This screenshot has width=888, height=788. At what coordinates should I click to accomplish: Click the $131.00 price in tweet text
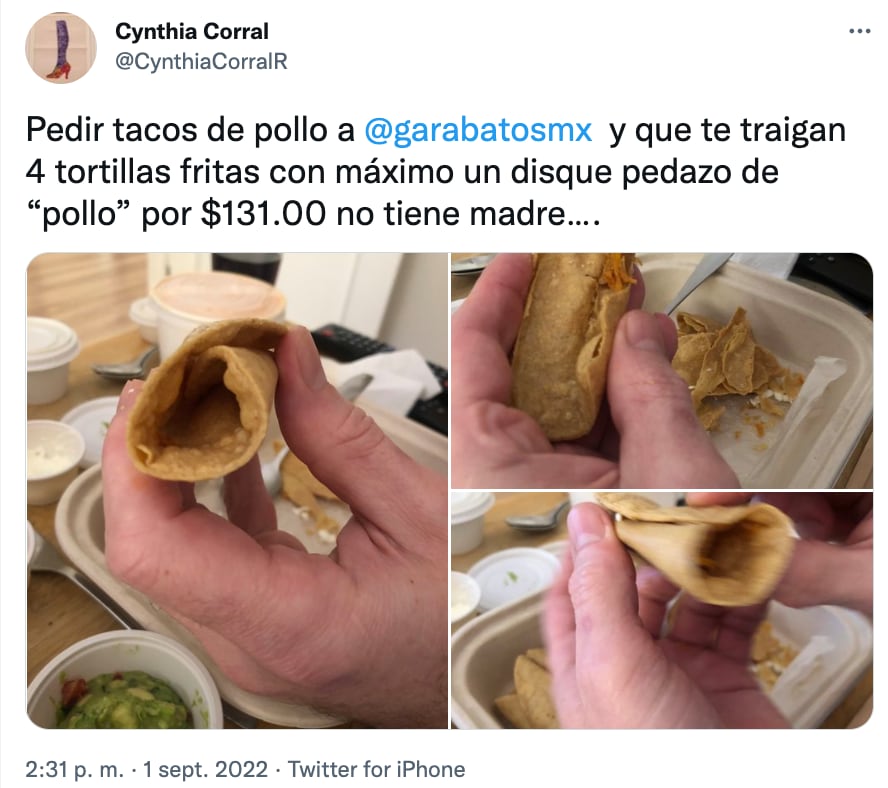263,215
